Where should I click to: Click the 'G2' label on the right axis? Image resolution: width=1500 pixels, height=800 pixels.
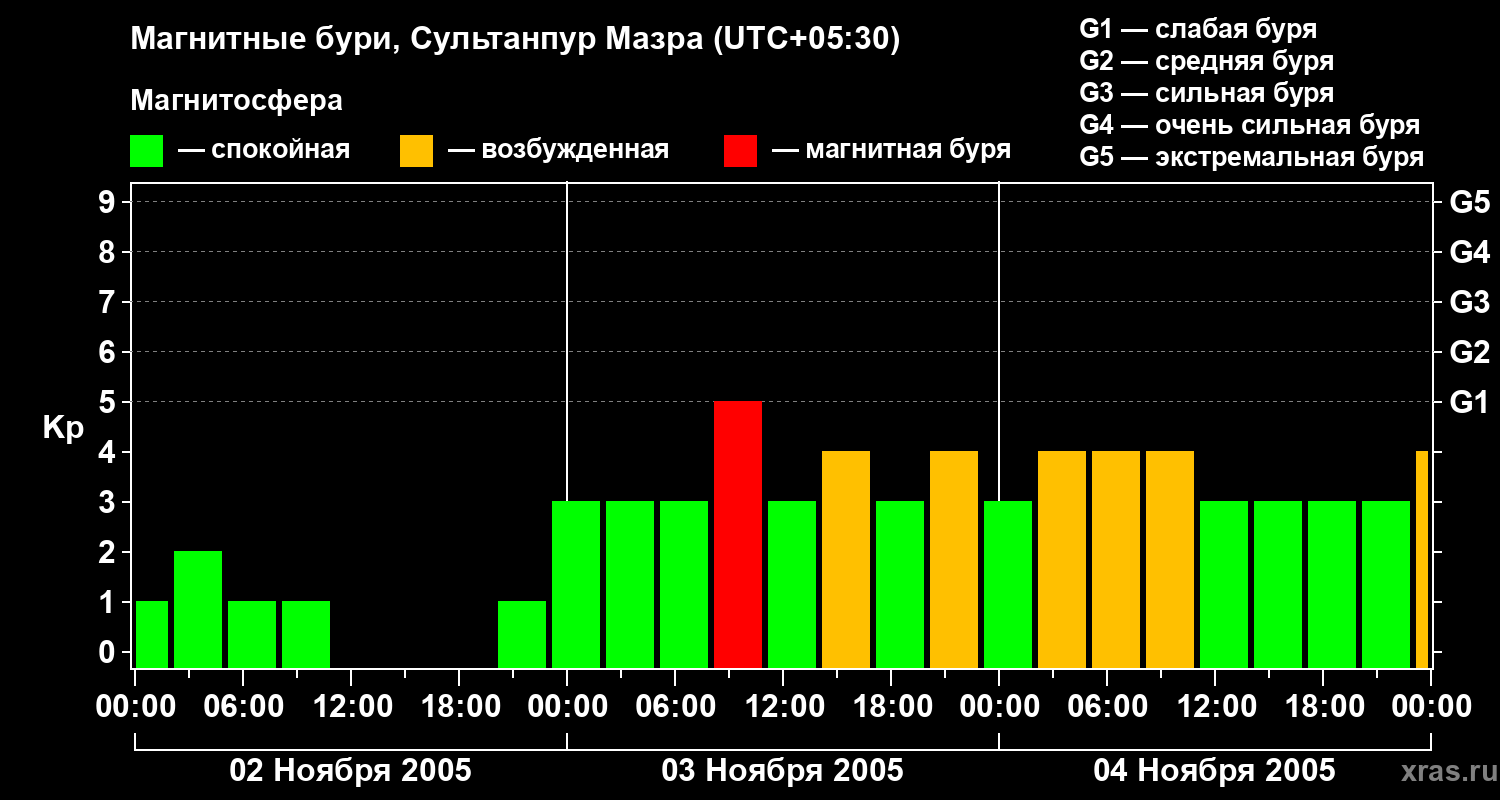click(x=1469, y=352)
